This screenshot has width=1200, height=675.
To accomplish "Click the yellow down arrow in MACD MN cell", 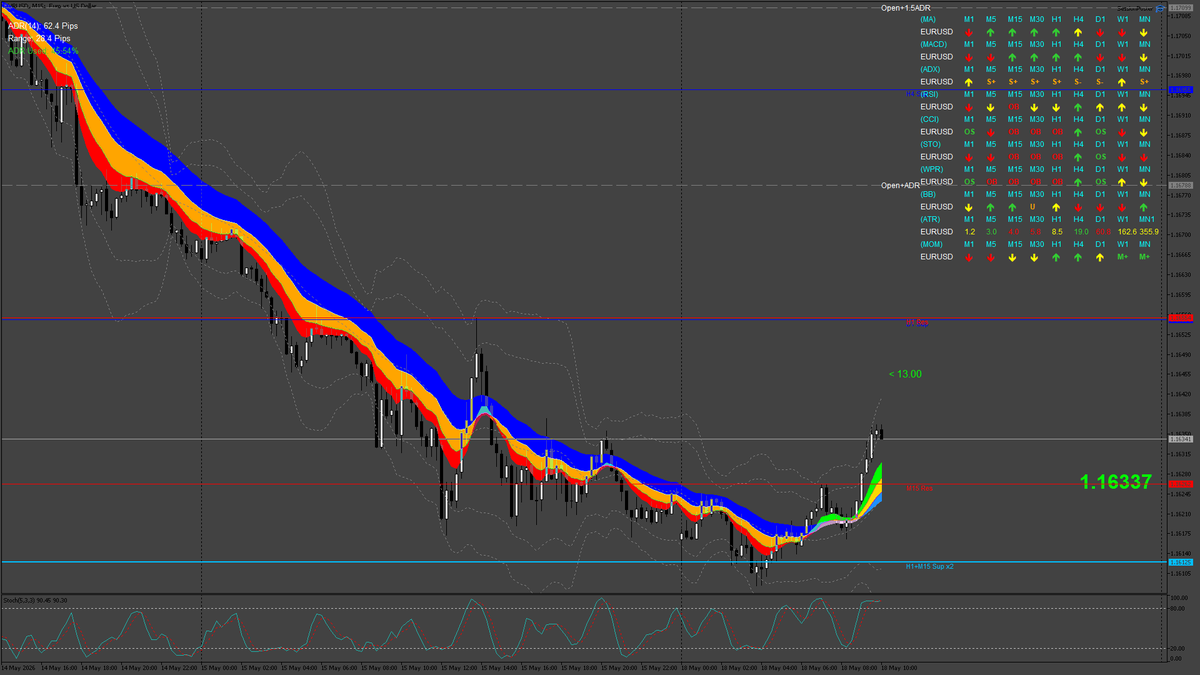I will tap(1145, 57).
